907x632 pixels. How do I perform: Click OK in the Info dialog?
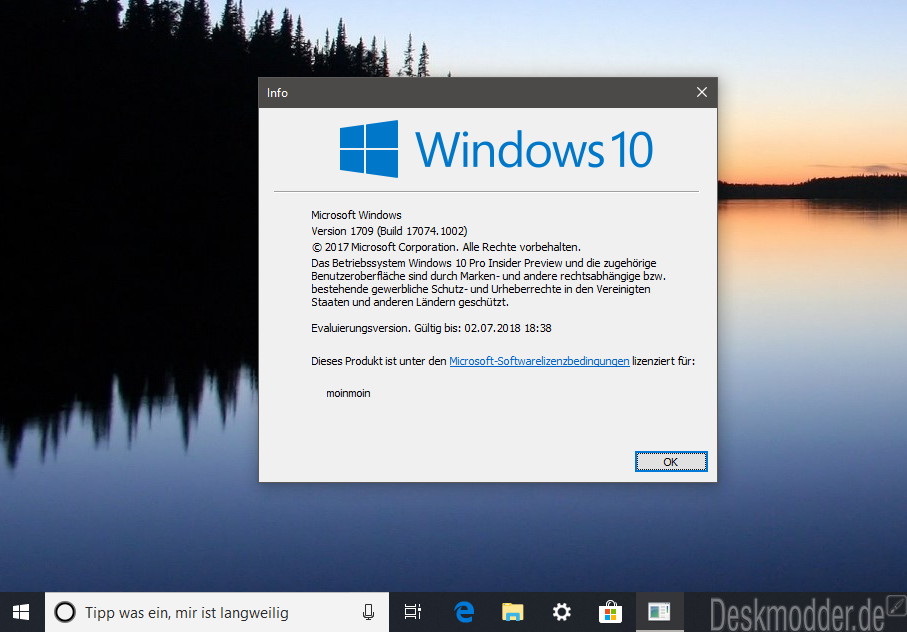click(x=671, y=461)
